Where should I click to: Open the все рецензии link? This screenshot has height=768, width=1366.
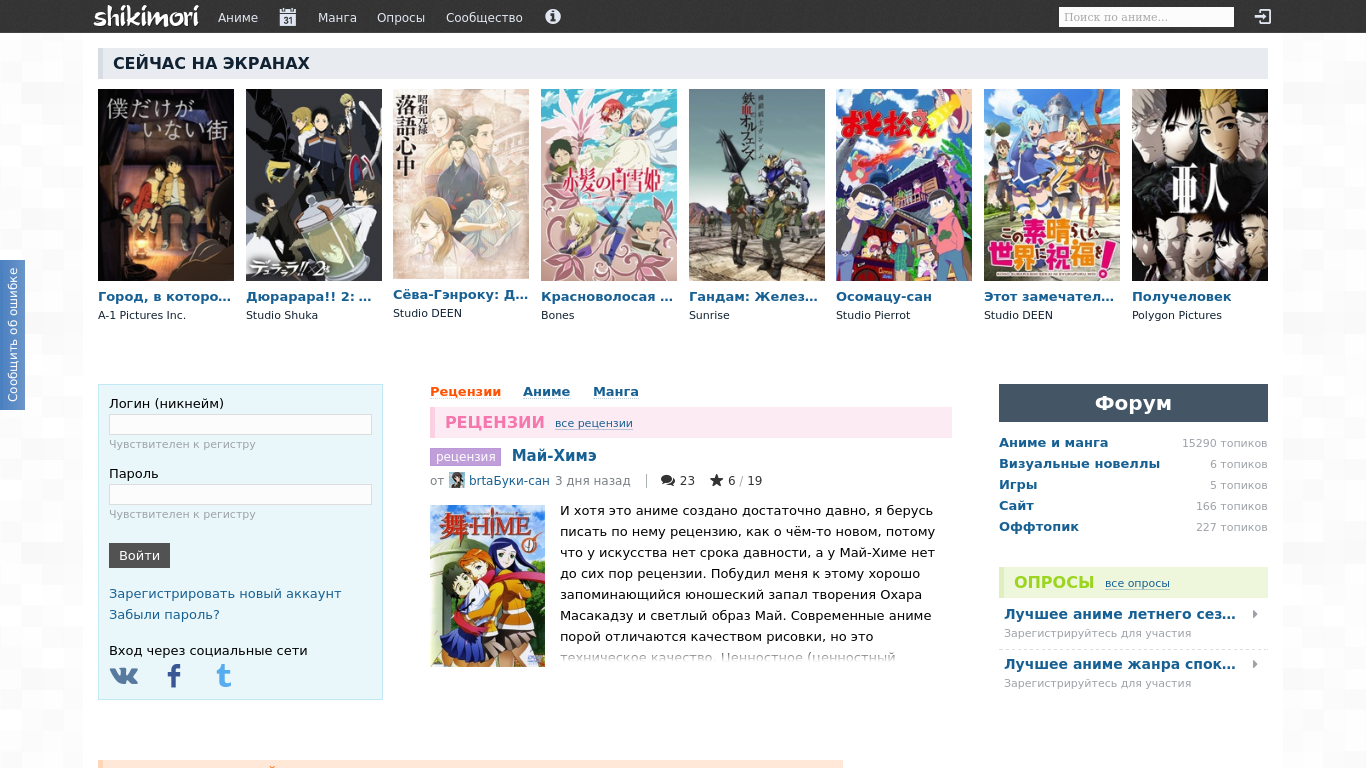[x=594, y=424]
